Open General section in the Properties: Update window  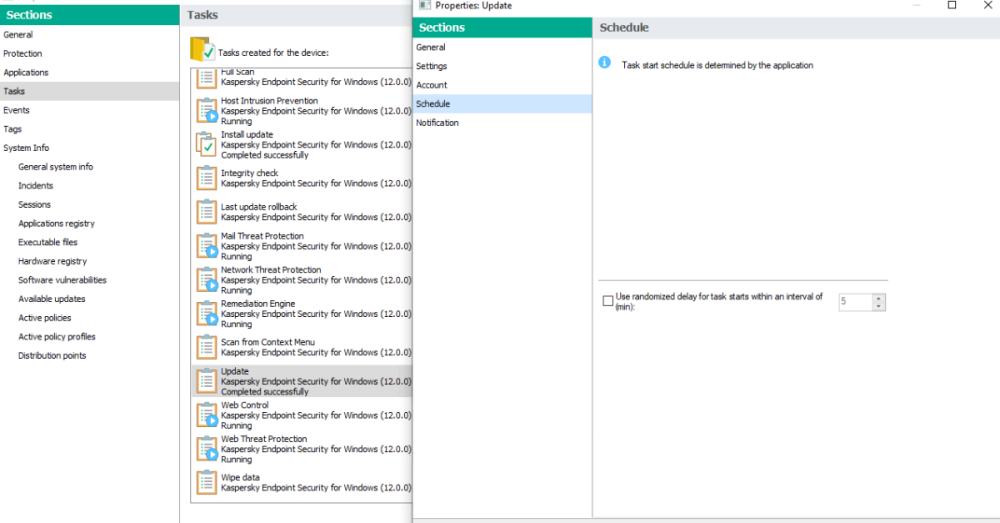pos(503,47)
